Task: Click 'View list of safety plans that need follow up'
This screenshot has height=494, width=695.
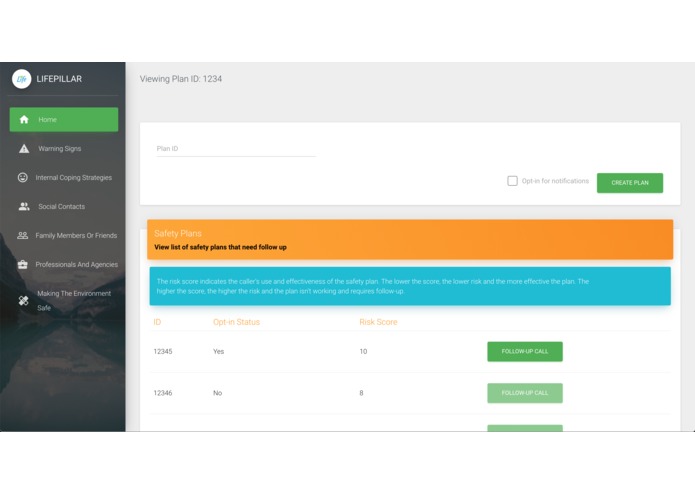Action: tap(220, 247)
